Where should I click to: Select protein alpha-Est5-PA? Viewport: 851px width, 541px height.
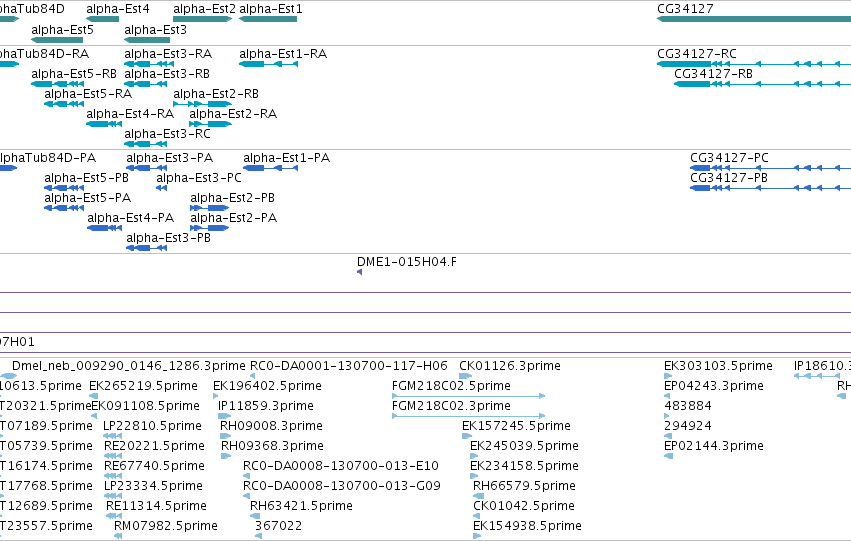click(x=64, y=208)
